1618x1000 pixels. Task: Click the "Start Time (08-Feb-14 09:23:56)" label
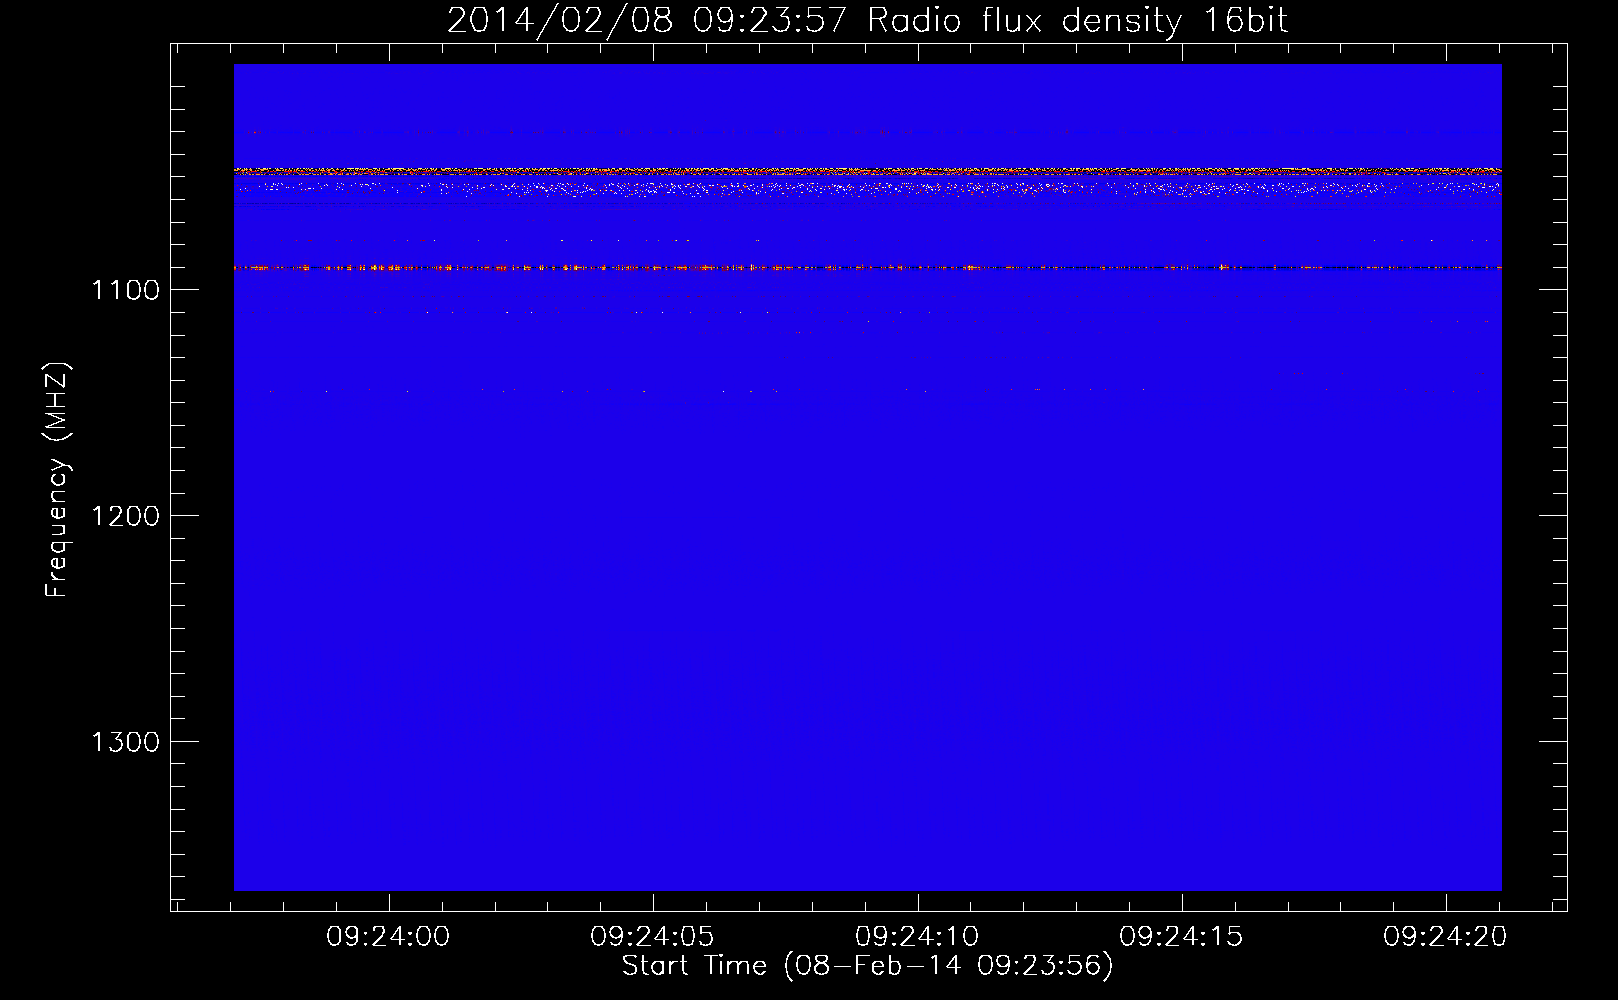[867, 966]
